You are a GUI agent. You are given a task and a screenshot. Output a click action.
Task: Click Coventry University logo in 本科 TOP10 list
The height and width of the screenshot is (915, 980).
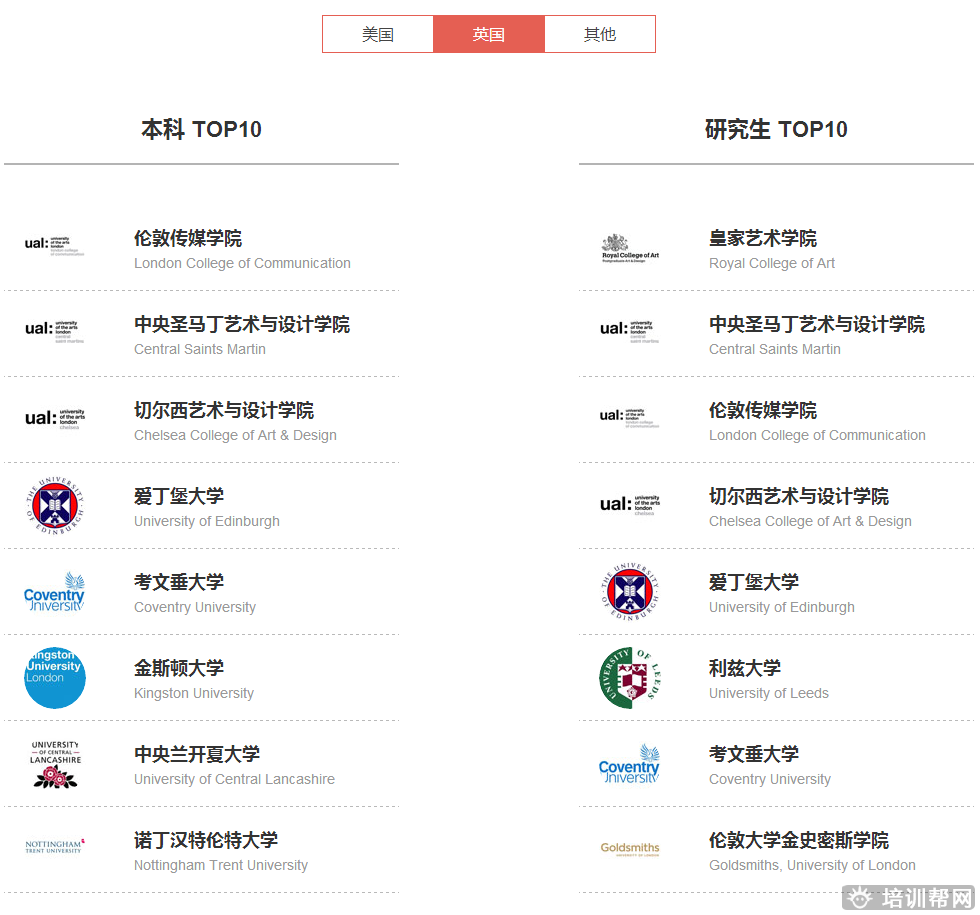pyautogui.click(x=54, y=592)
